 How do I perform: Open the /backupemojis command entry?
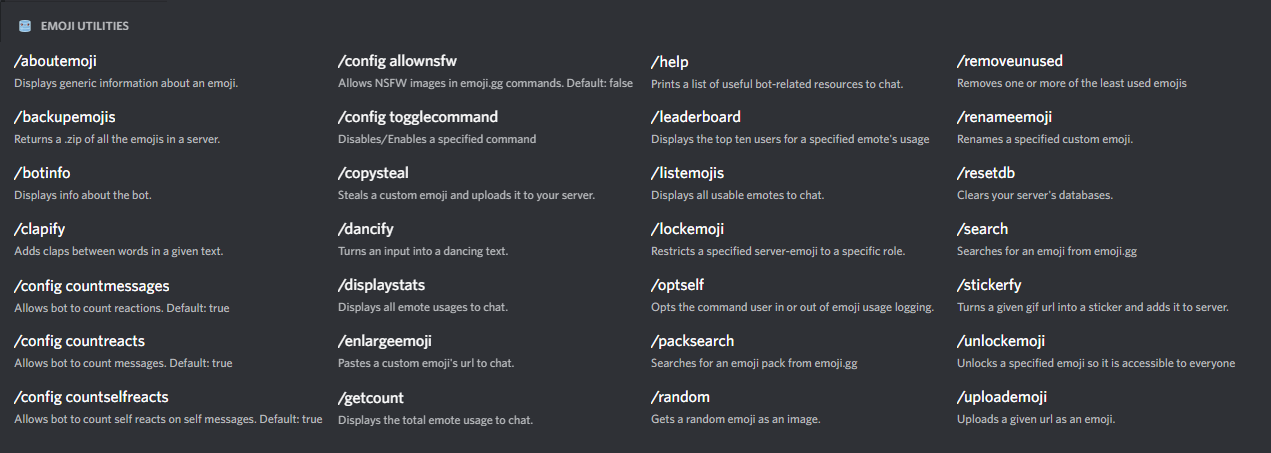tap(66, 118)
